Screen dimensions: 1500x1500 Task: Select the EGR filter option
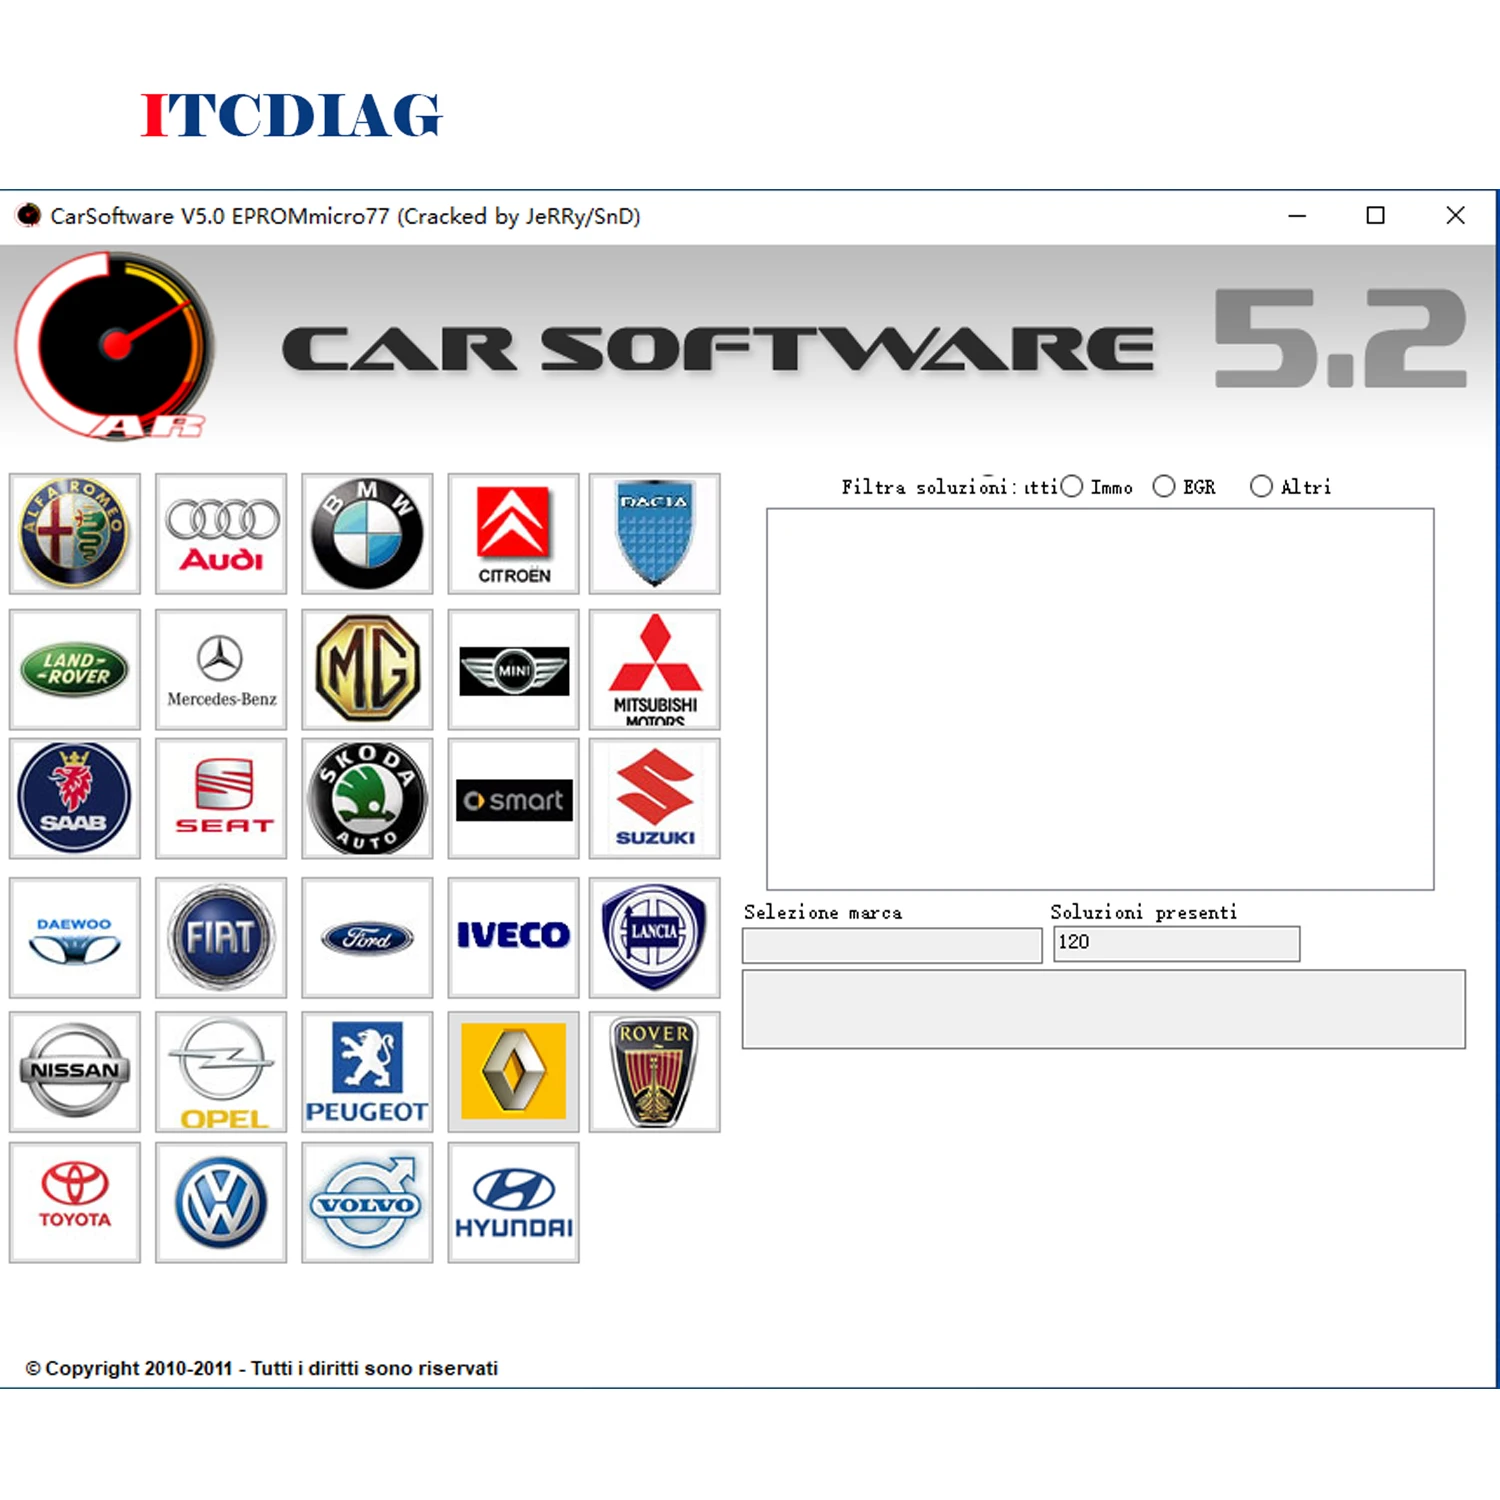pos(1164,487)
